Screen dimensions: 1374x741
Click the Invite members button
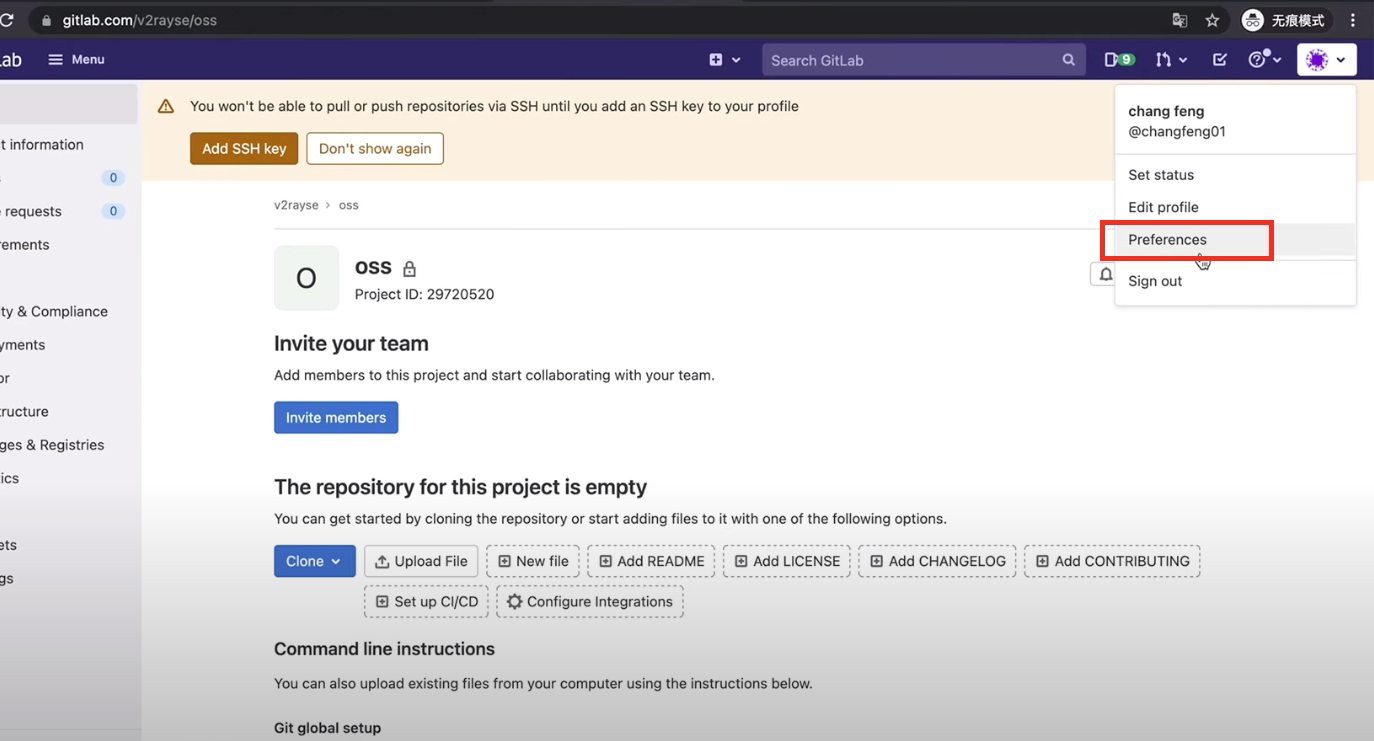tap(336, 418)
